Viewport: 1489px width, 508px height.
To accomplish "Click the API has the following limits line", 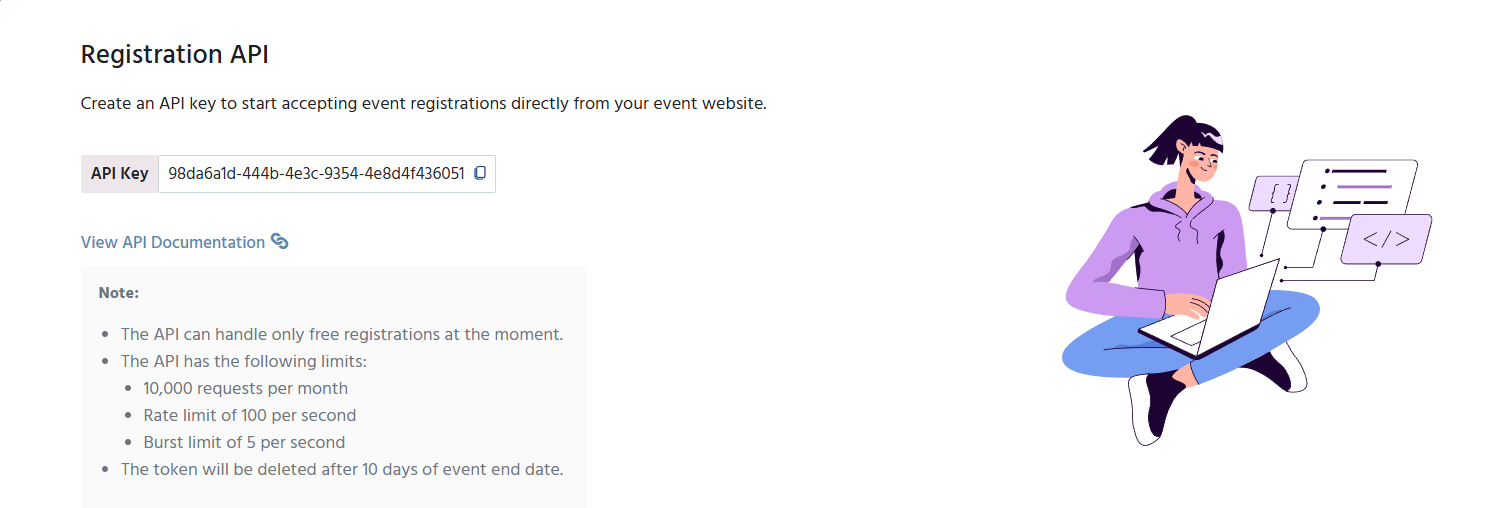I will tap(244, 361).
